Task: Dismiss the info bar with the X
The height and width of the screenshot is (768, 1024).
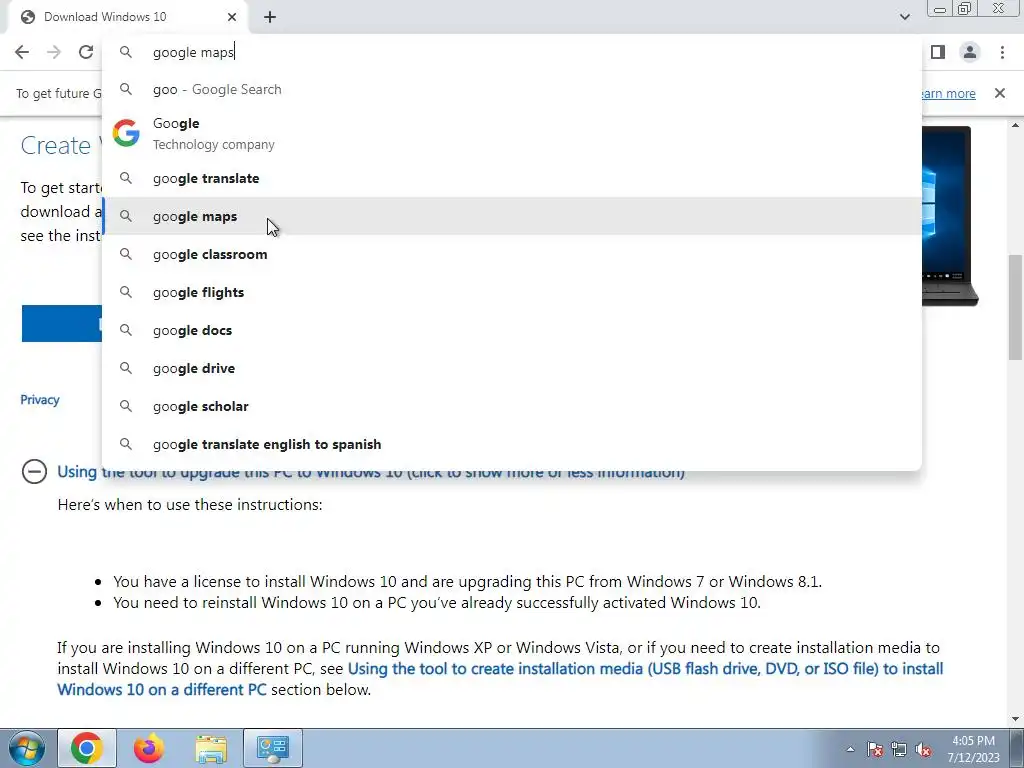Action: point(1000,93)
